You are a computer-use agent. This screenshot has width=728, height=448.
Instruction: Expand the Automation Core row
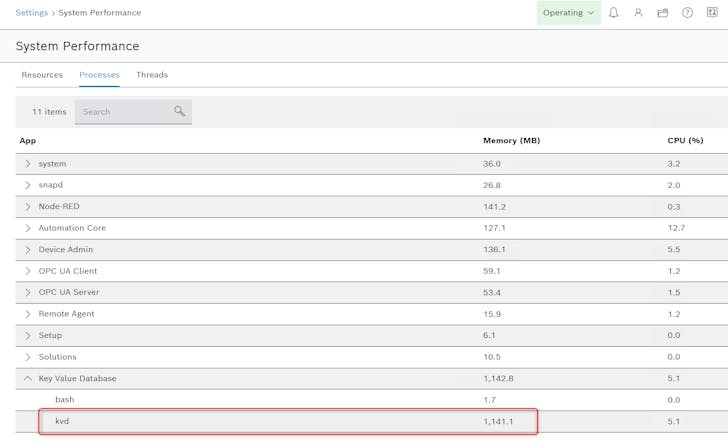(28, 228)
